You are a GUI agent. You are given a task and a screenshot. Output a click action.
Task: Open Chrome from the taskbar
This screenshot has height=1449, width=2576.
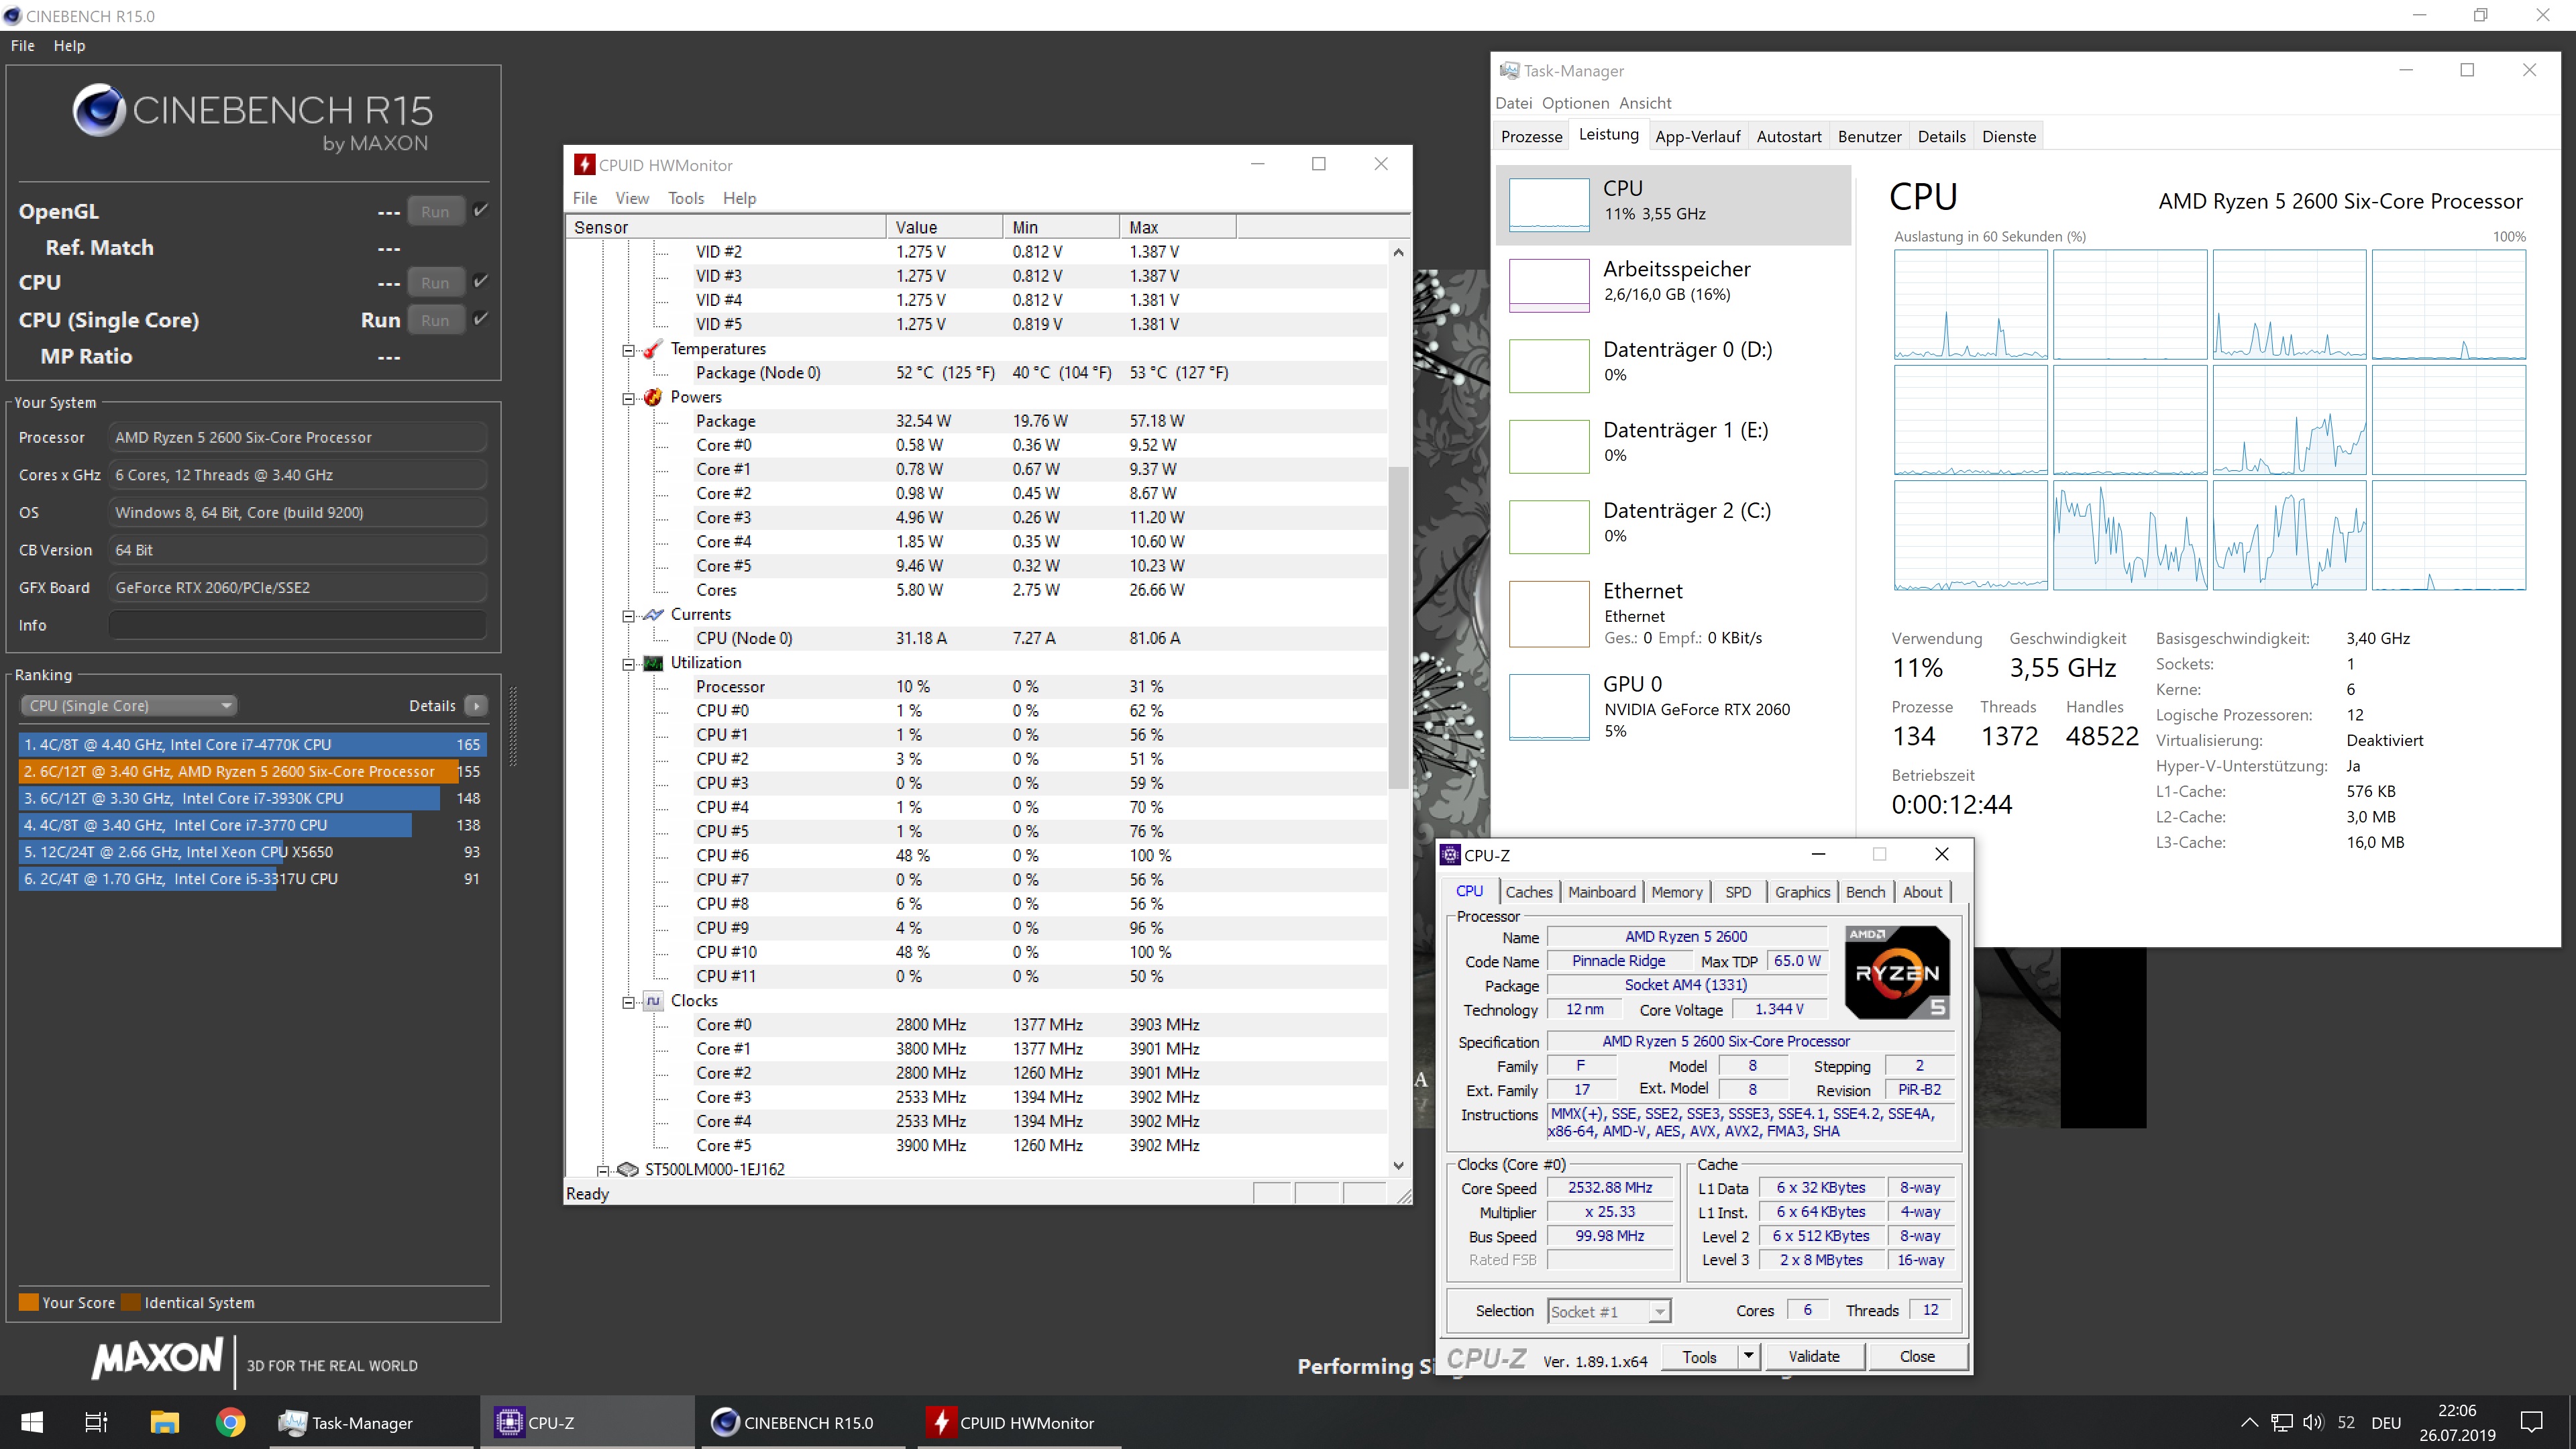pos(230,1422)
